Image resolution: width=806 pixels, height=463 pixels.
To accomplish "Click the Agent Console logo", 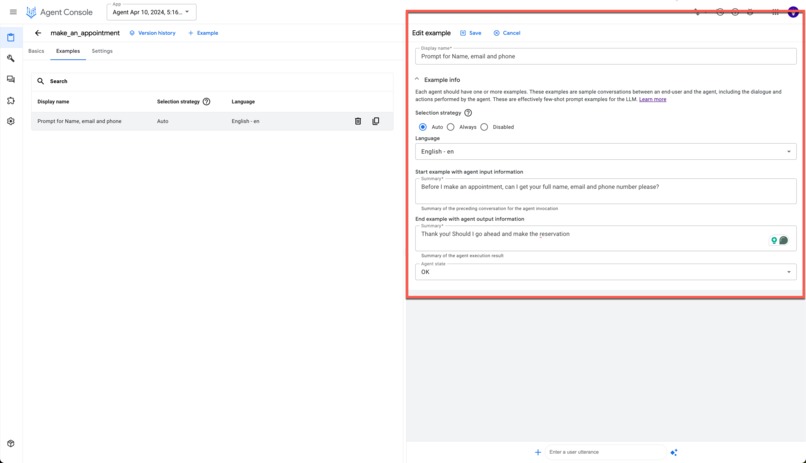I will [x=59, y=12].
